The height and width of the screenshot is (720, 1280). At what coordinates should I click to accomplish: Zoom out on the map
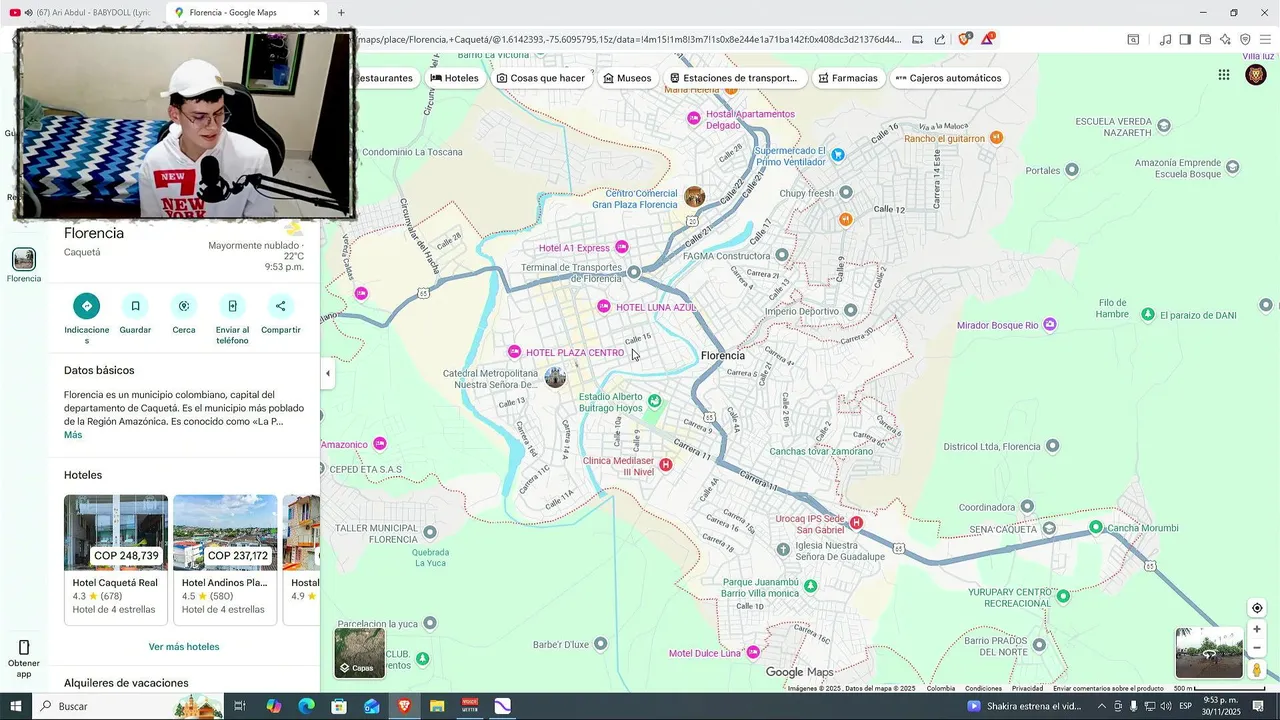click(1257, 648)
